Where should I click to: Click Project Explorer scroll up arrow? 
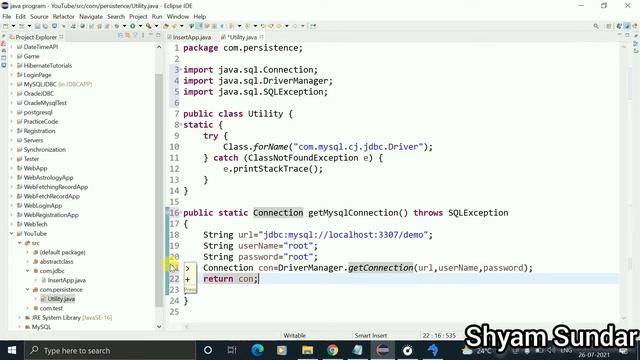[159, 47]
